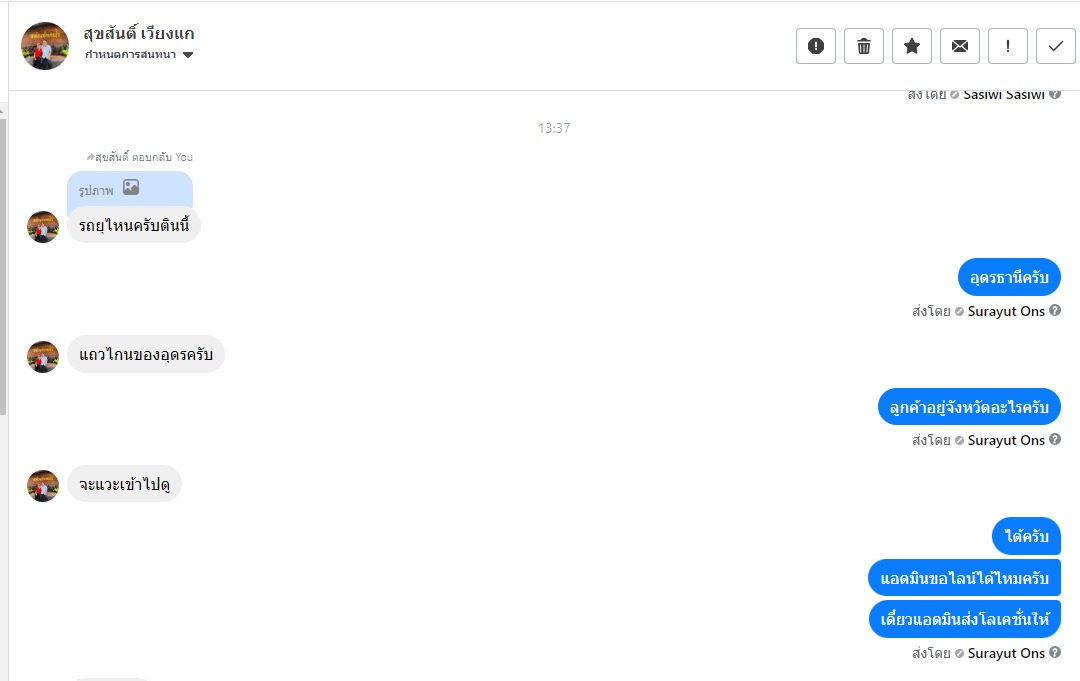
Task: Click the spam octagon icon button
Action: [x=815, y=46]
